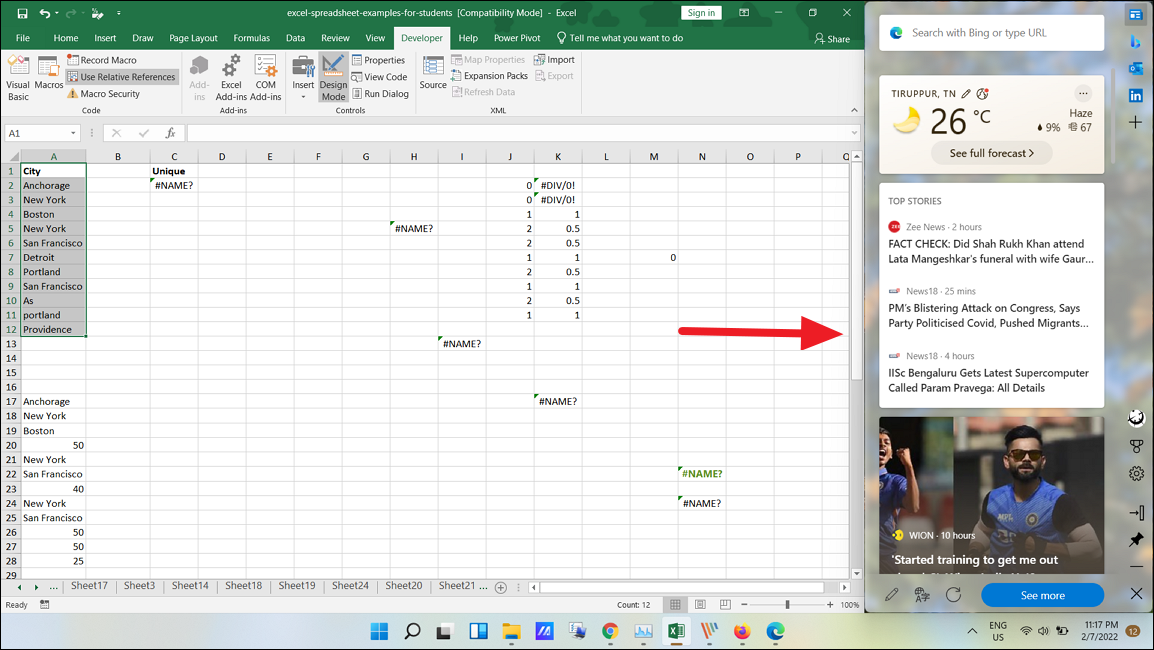Collapse the ribbon with the chevron
This screenshot has width=1154, height=650.
[854, 110]
